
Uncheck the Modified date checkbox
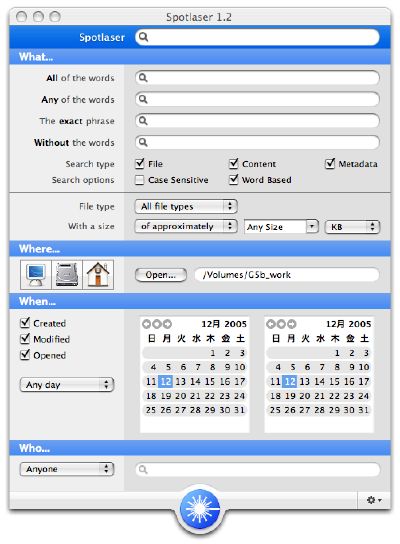coord(25,339)
